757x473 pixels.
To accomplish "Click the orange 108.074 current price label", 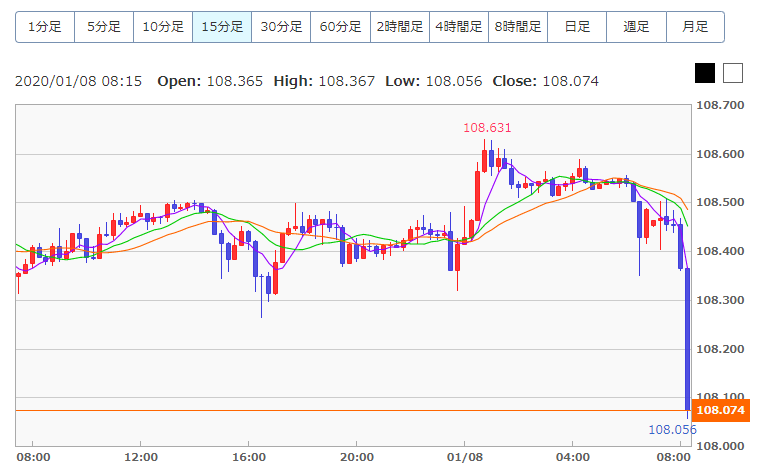I will (720, 410).
